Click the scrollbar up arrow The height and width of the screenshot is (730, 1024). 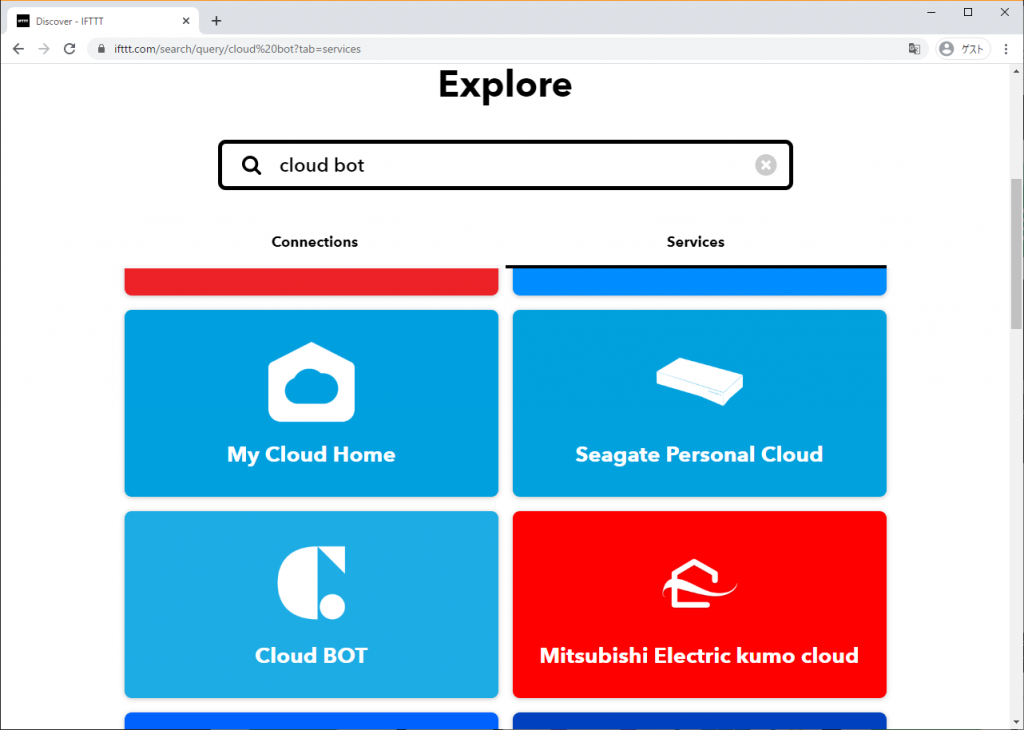click(1017, 71)
